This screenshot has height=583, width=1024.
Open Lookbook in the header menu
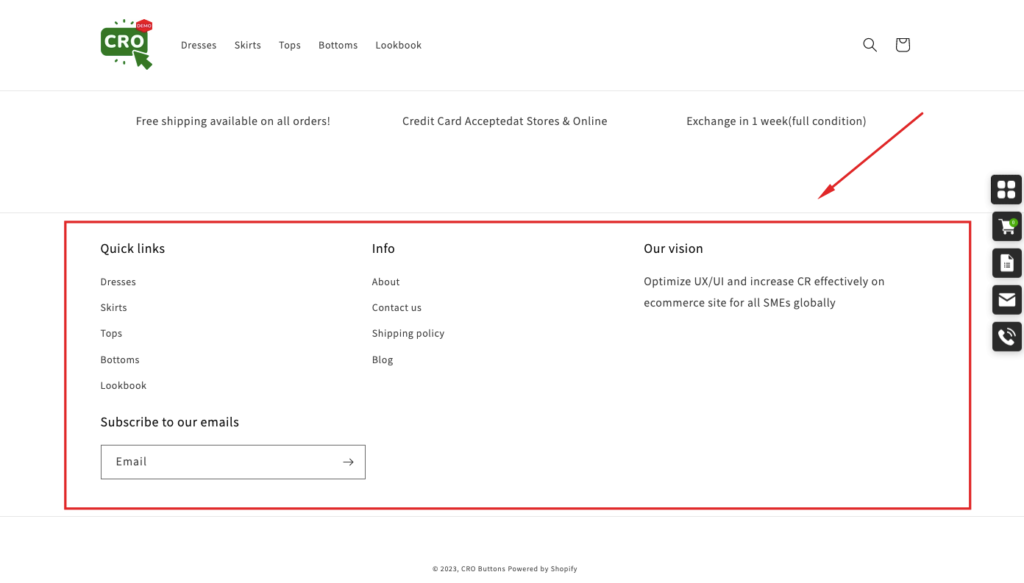coord(398,45)
